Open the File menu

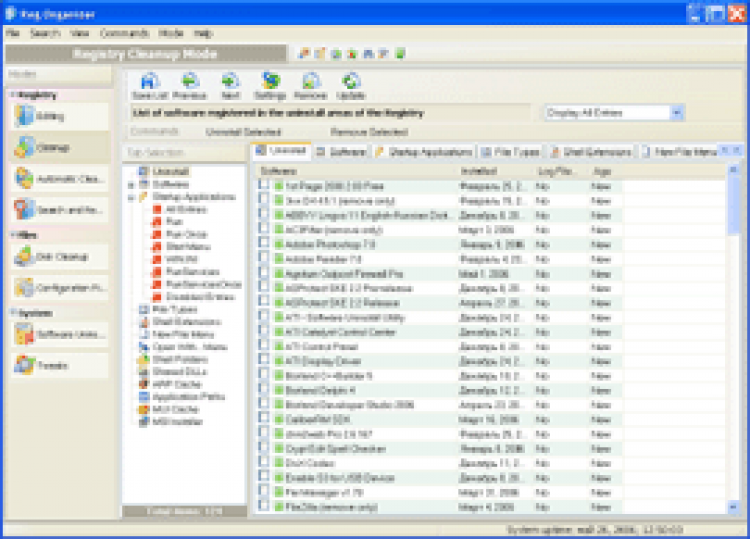(13, 33)
